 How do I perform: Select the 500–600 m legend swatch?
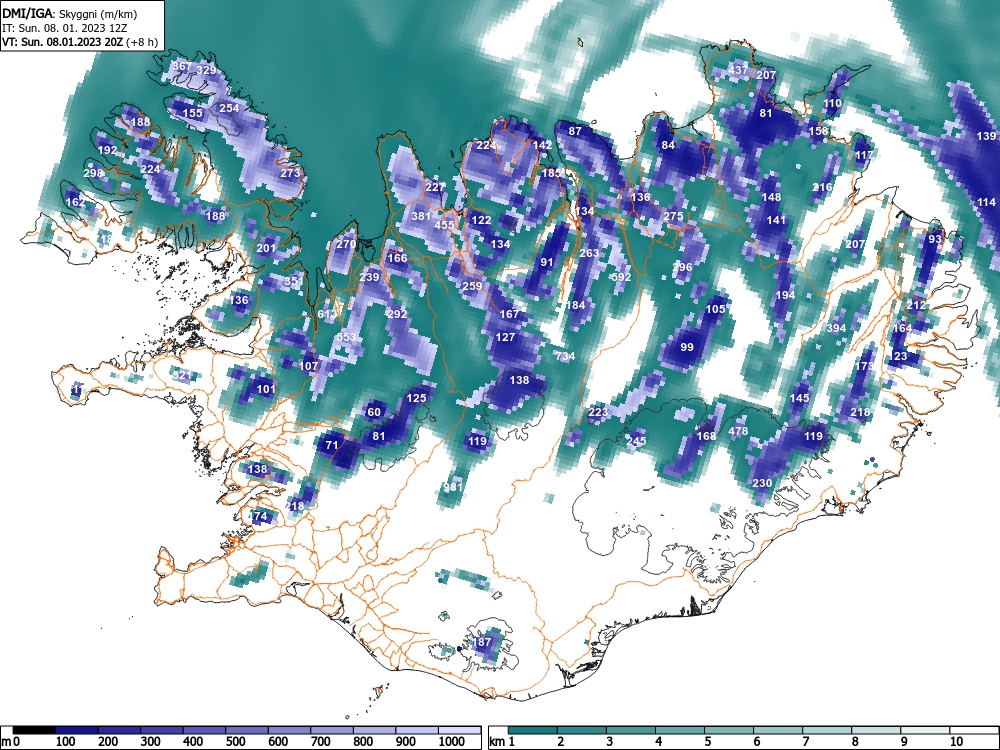click(x=247, y=730)
